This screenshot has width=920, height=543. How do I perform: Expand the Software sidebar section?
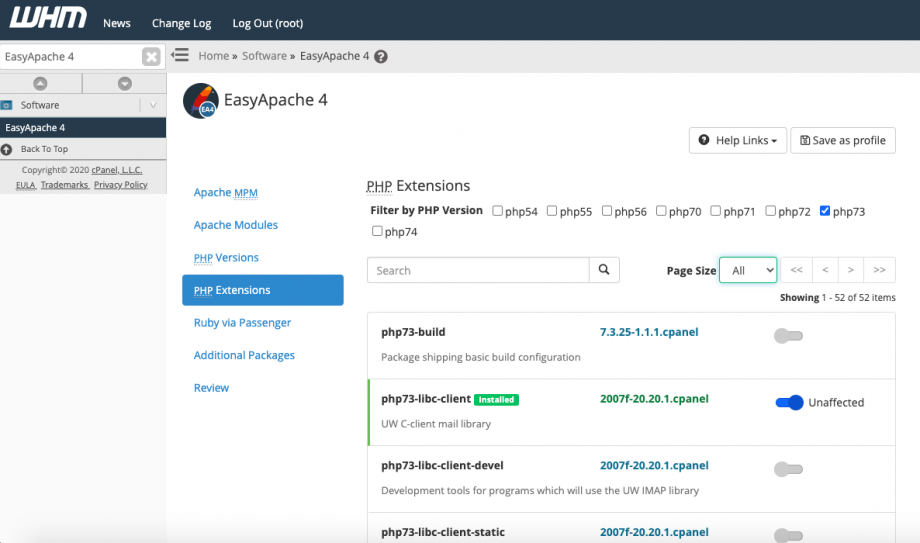[152, 105]
